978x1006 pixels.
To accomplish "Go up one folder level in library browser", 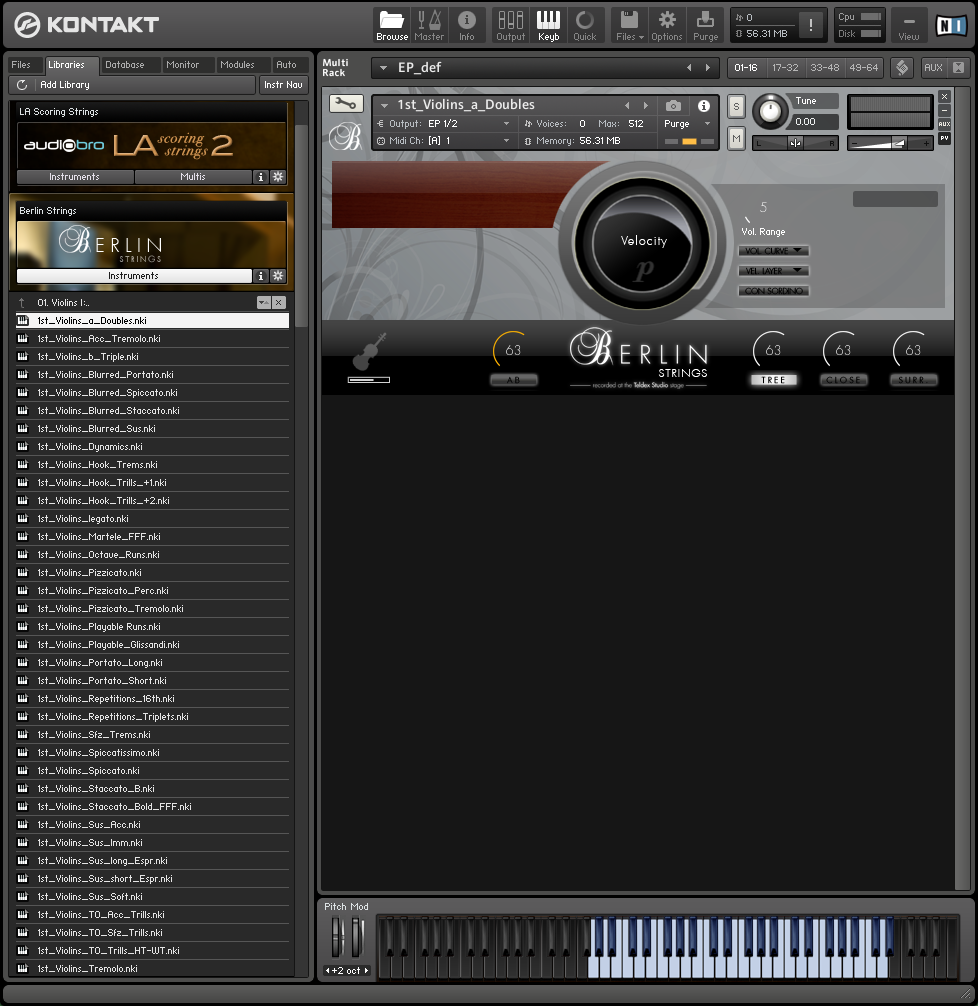I will (x=22, y=303).
